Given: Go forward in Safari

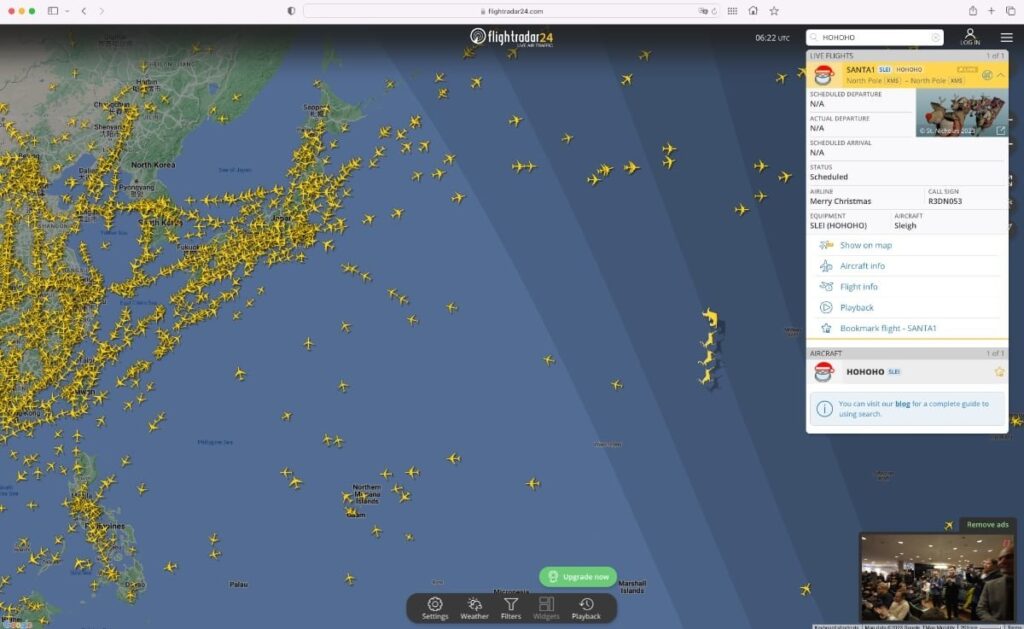Looking at the screenshot, I should [101, 11].
